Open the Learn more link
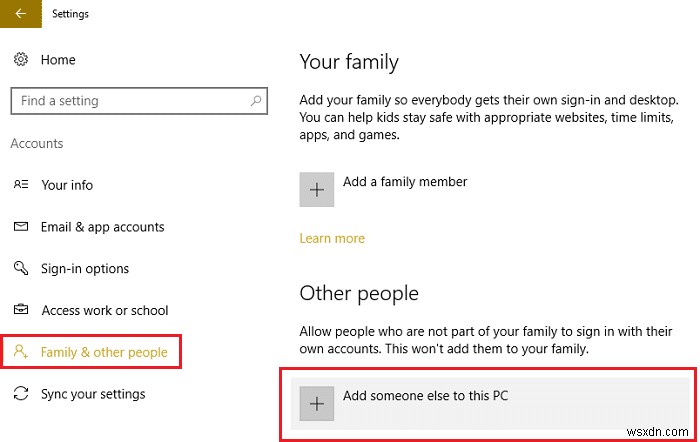 (332, 239)
